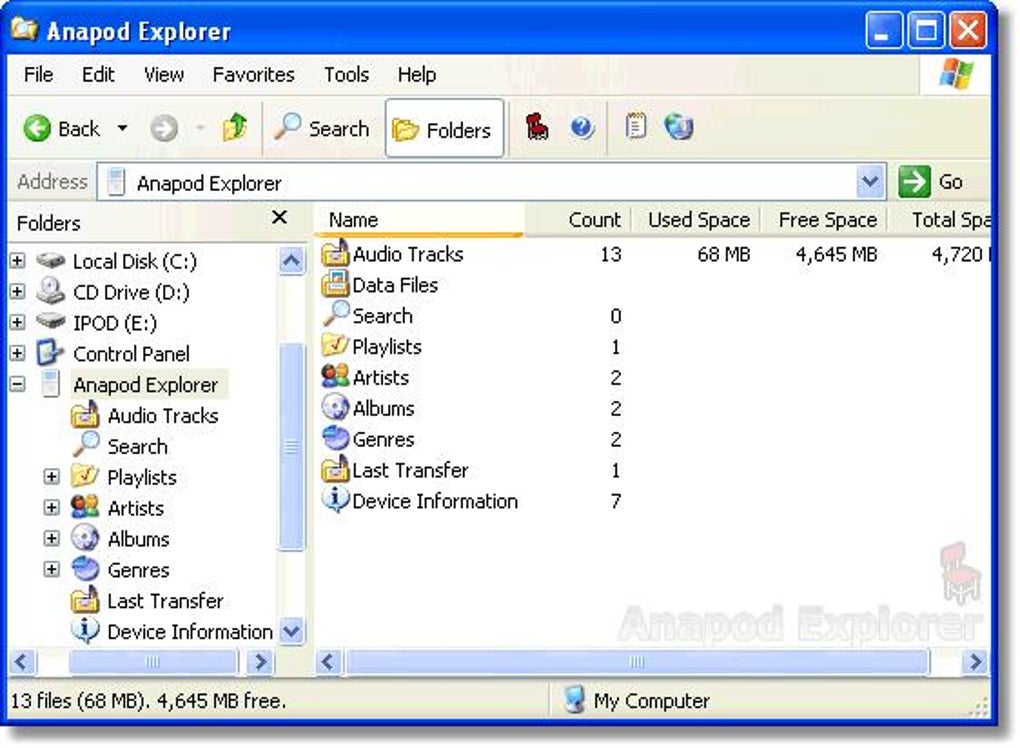Go up one folder level icon
The height and width of the screenshot is (748, 1020).
coord(235,127)
